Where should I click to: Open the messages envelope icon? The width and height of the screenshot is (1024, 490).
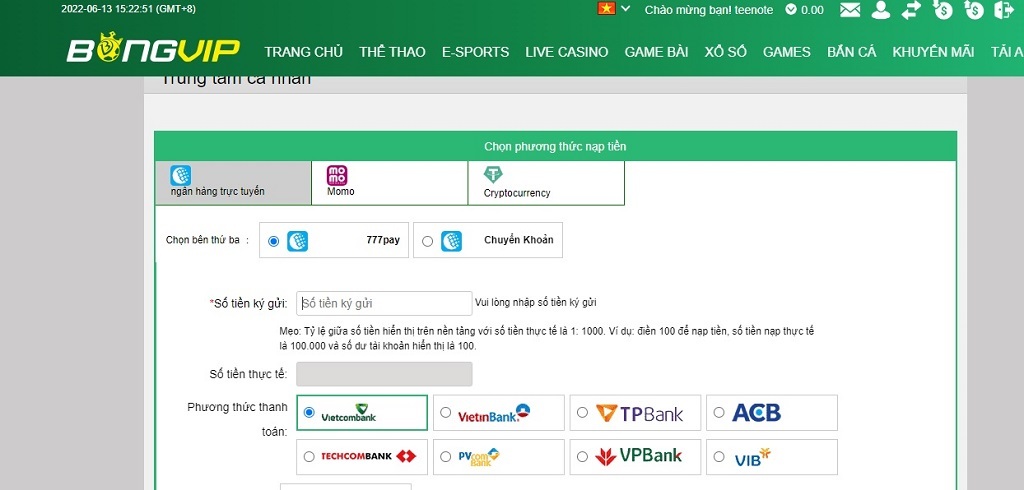click(x=850, y=10)
